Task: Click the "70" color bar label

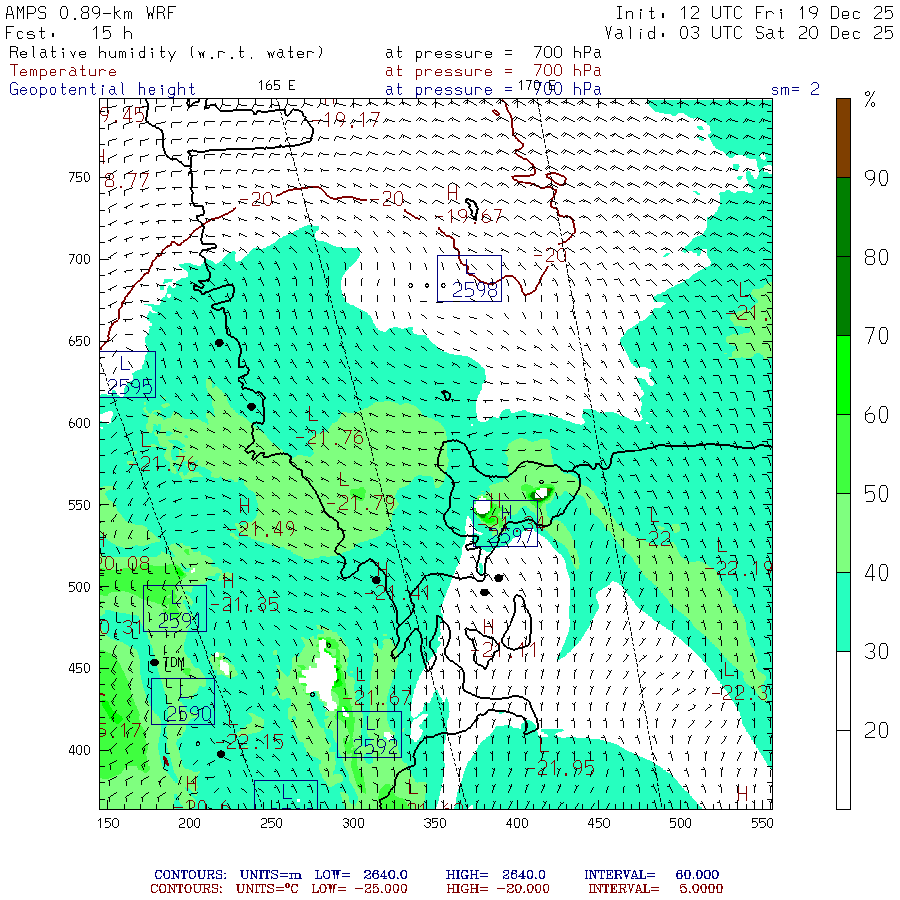Action: click(876, 336)
